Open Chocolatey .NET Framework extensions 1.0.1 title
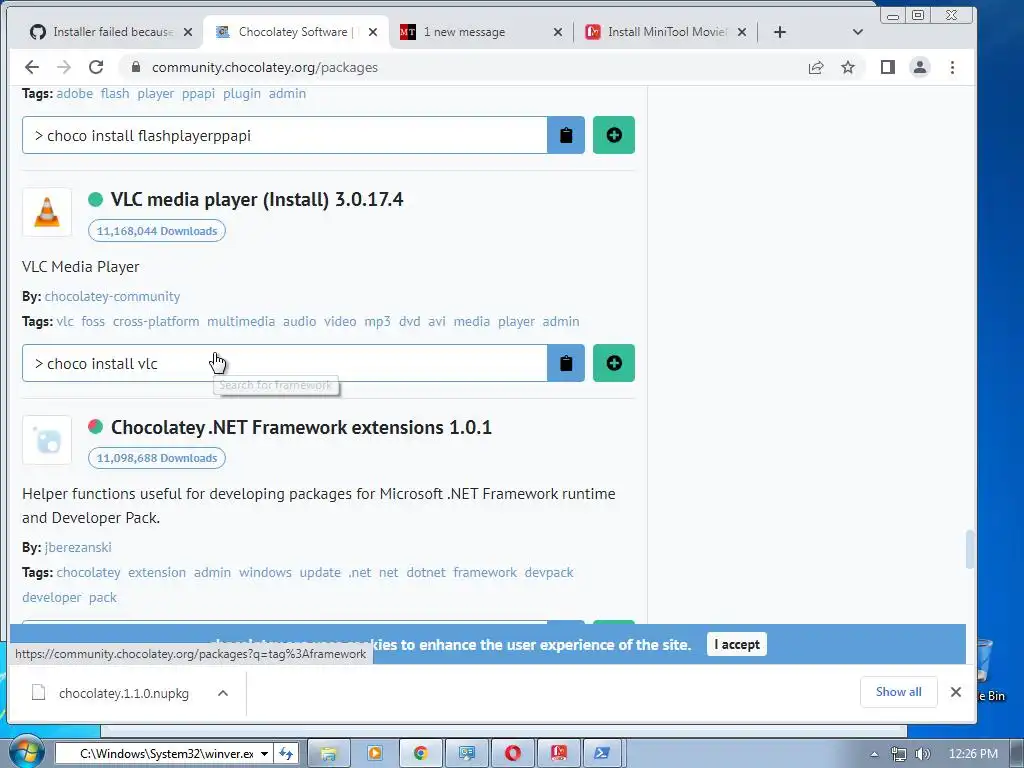 tap(301, 427)
